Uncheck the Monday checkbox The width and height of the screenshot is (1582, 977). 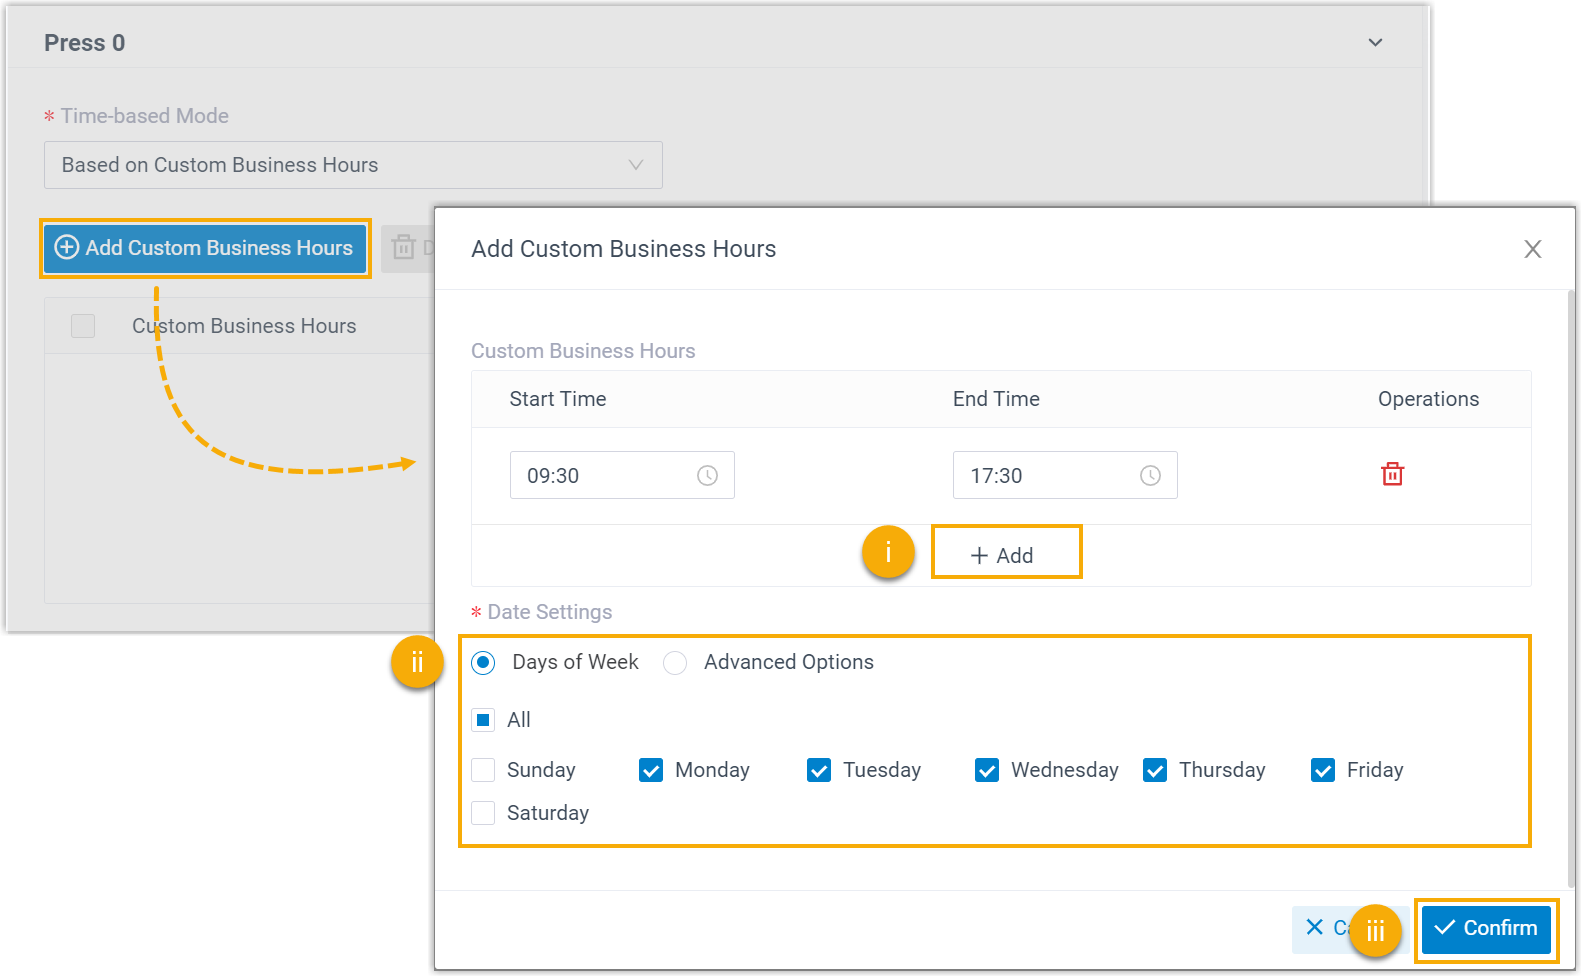(651, 770)
